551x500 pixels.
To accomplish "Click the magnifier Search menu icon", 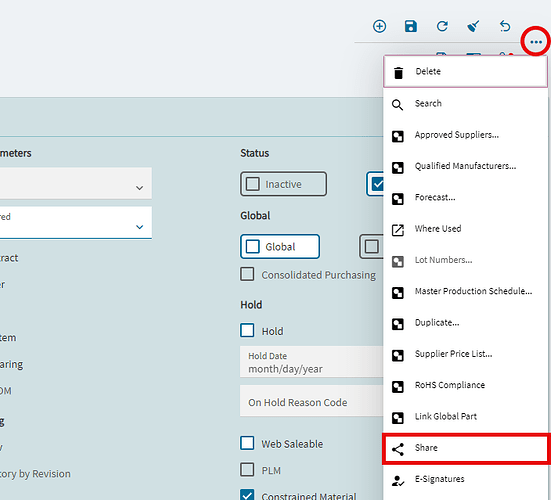I will coord(397,105).
